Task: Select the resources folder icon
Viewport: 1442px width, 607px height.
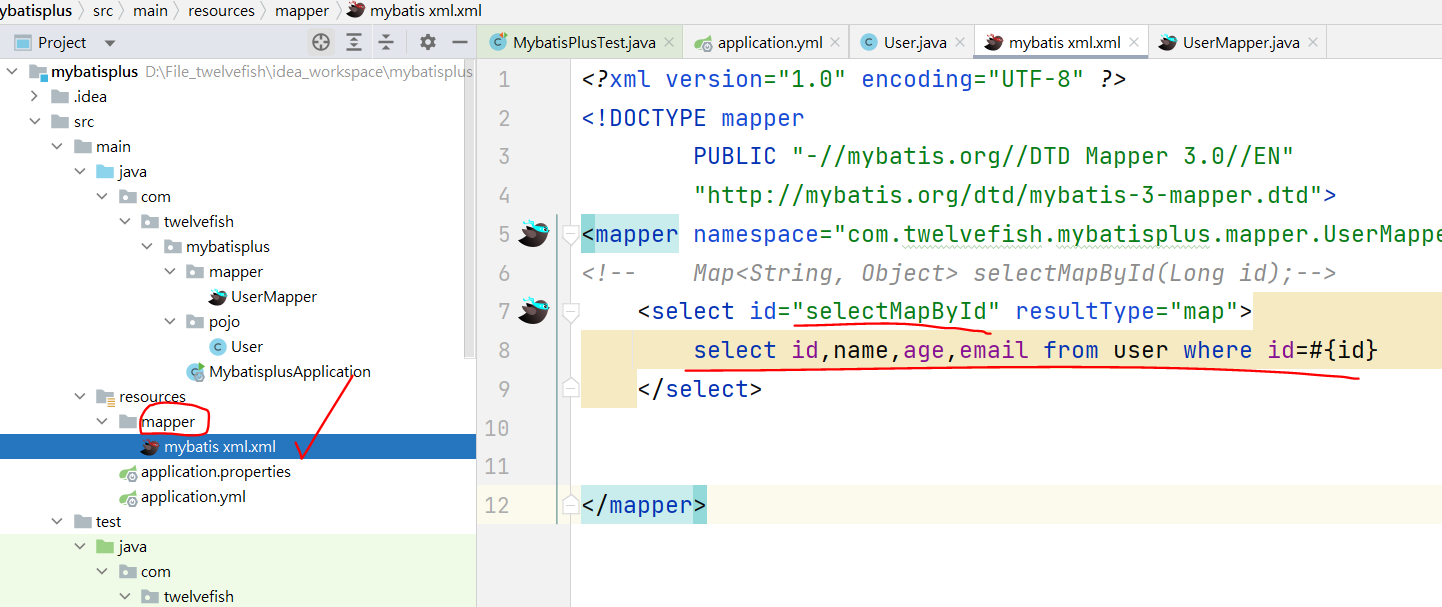Action: (x=105, y=397)
